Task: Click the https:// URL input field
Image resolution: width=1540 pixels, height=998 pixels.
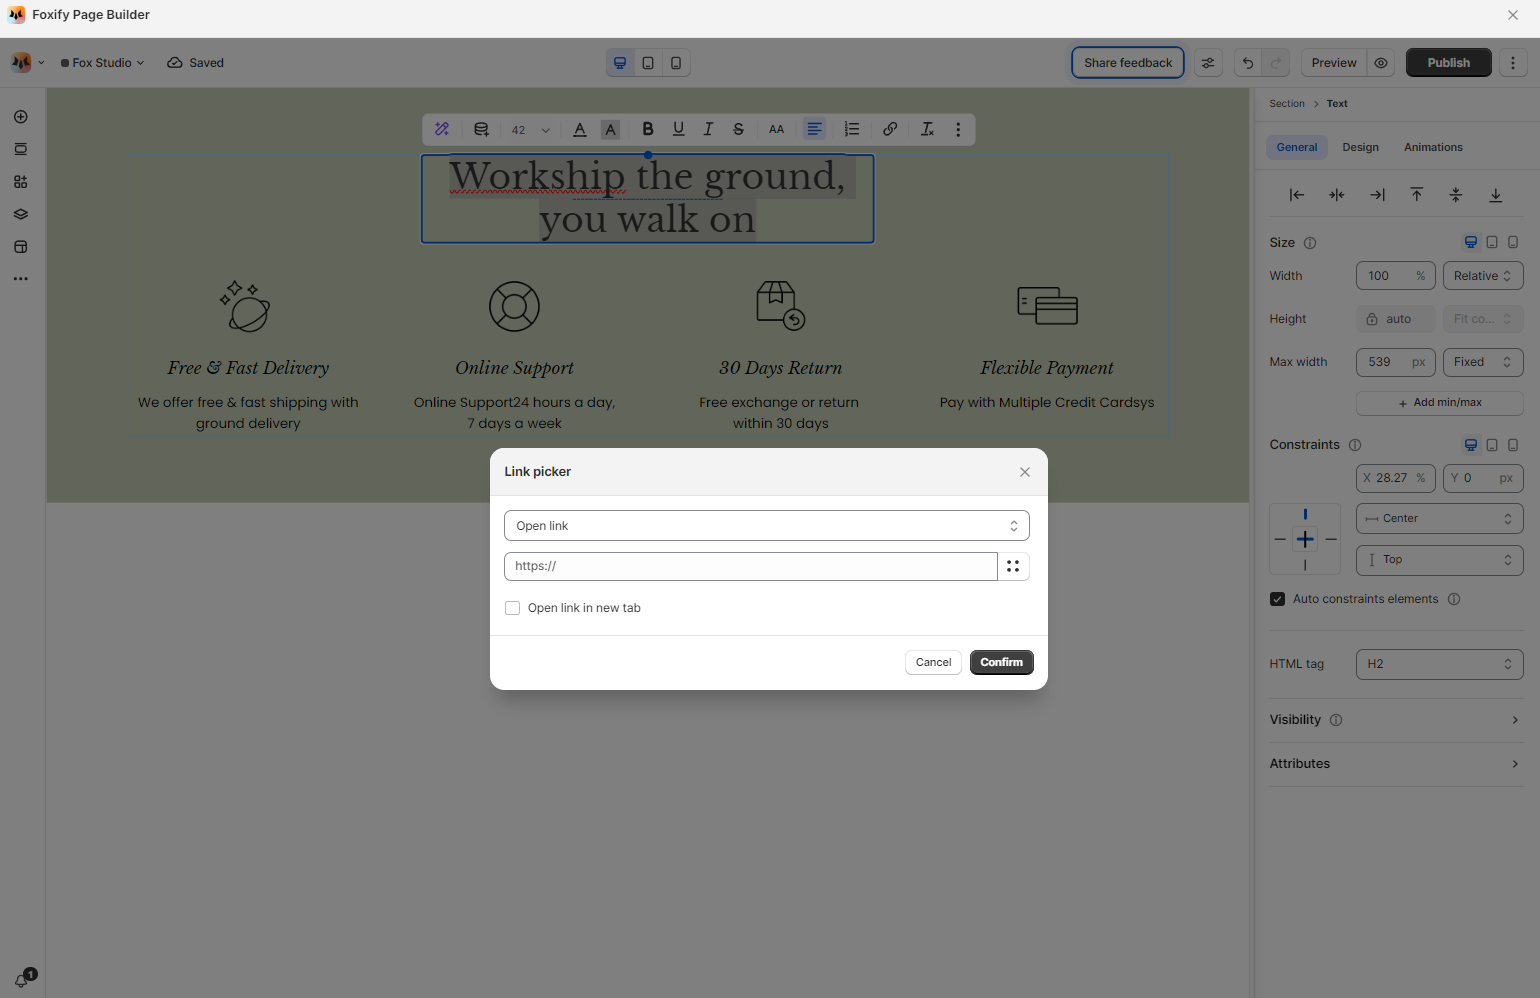Action: coord(751,566)
